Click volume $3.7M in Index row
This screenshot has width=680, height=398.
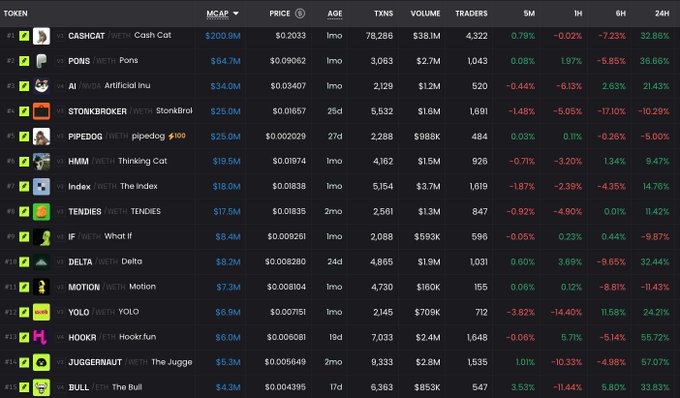[x=428, y=186]
